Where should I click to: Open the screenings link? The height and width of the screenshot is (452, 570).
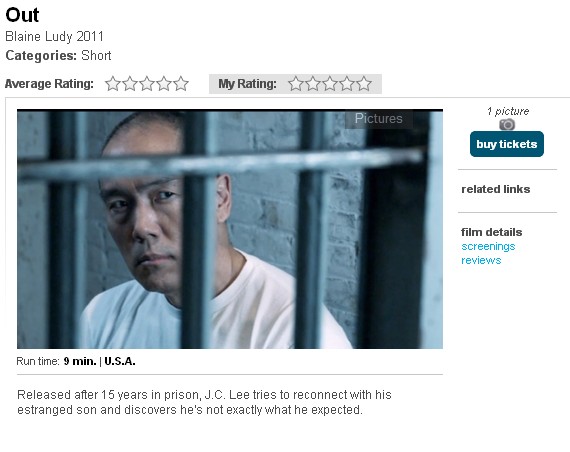click(488, 247)
